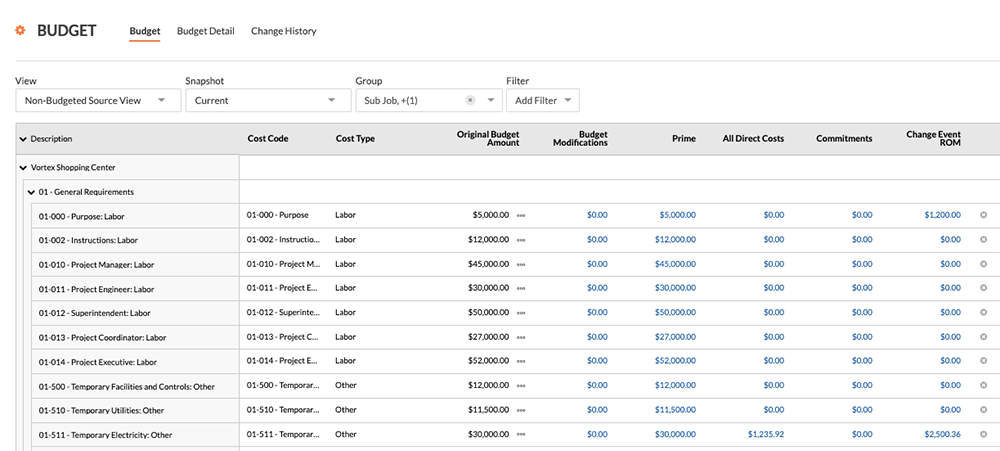Click the Original Budget Amount column header
Screen dimensions: 1000x451
[488, 138]
